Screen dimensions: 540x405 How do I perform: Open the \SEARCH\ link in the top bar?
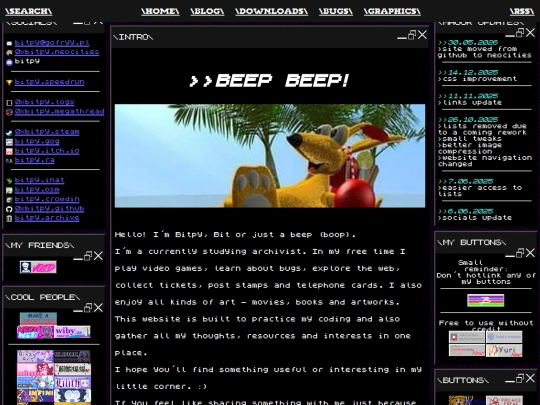[29, 11]
